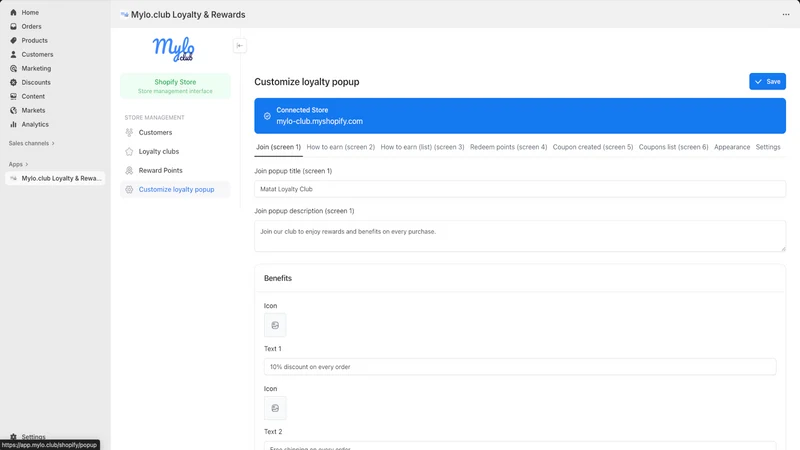Click the Join popup title input field
This screenshot has width=800, height=450.
(x=520, y=189)
